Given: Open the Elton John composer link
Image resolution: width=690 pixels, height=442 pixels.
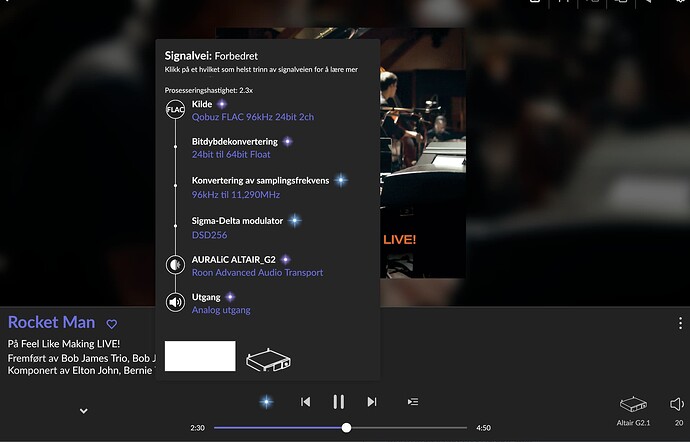Looking at the screenshot, I should (95, 370).
